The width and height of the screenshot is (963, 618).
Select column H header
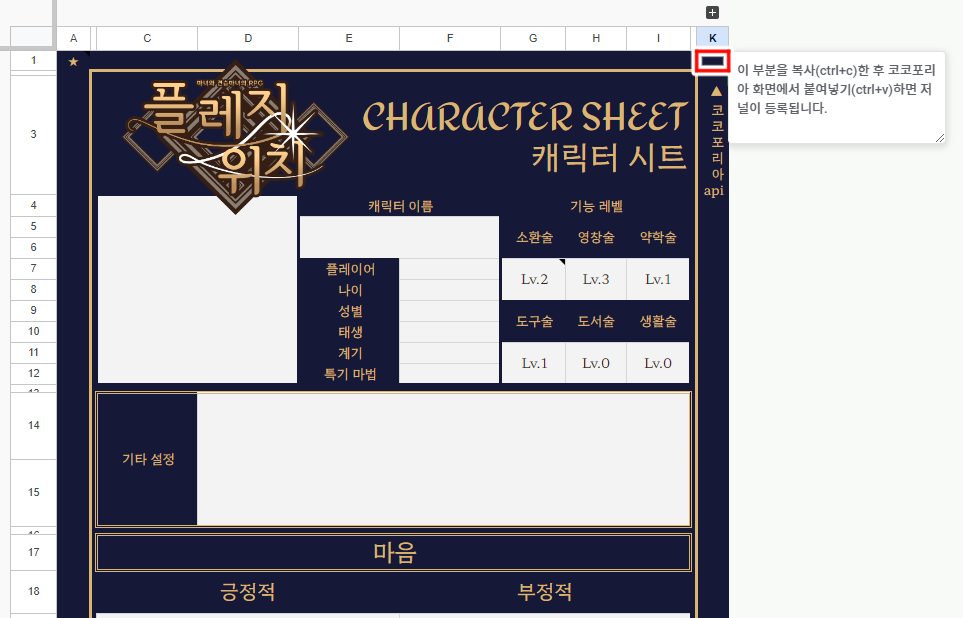pyautogui.click(x=596, y=38)
